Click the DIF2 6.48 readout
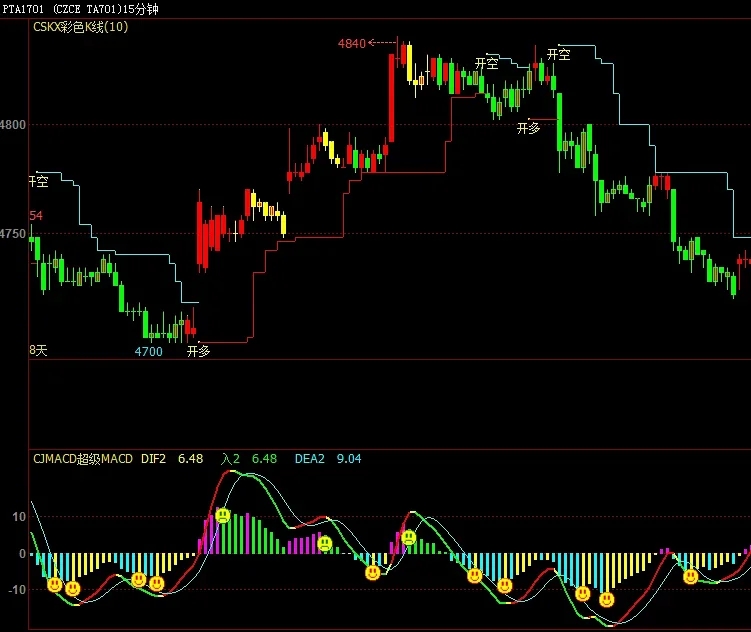 point(172,459)
